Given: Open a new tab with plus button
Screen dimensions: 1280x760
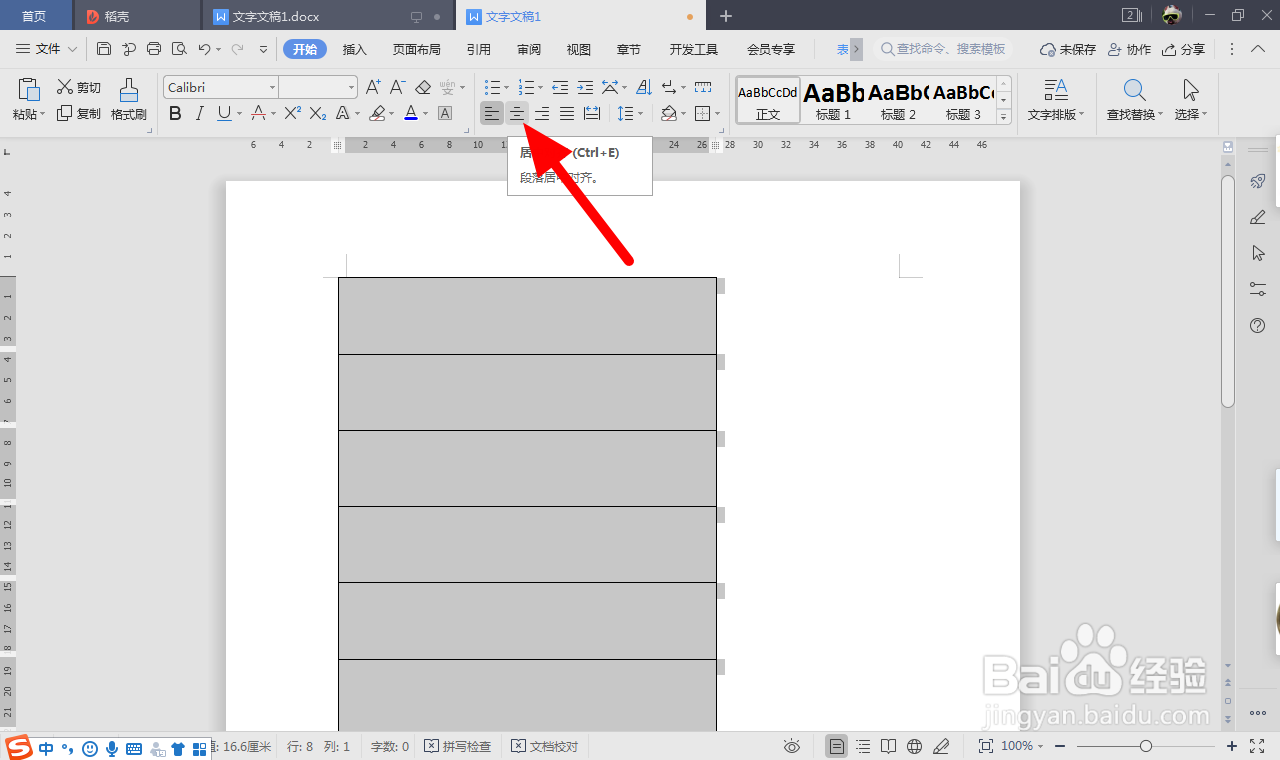Looking at the screenshot, I should pos(726,16).
